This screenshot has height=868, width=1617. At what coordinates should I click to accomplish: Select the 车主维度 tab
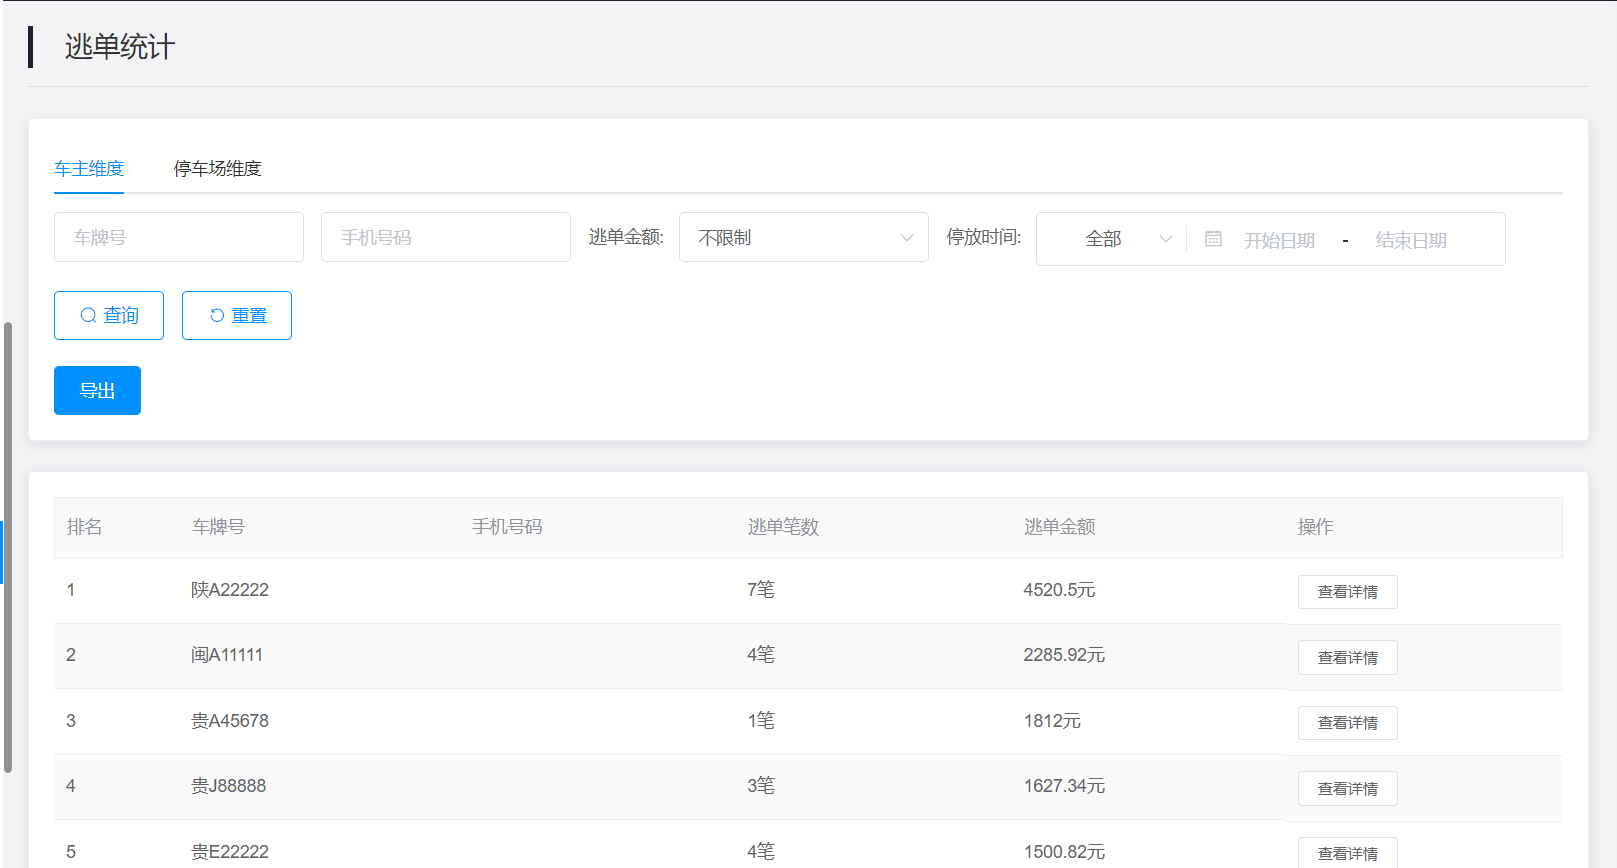tap(89, 169)
